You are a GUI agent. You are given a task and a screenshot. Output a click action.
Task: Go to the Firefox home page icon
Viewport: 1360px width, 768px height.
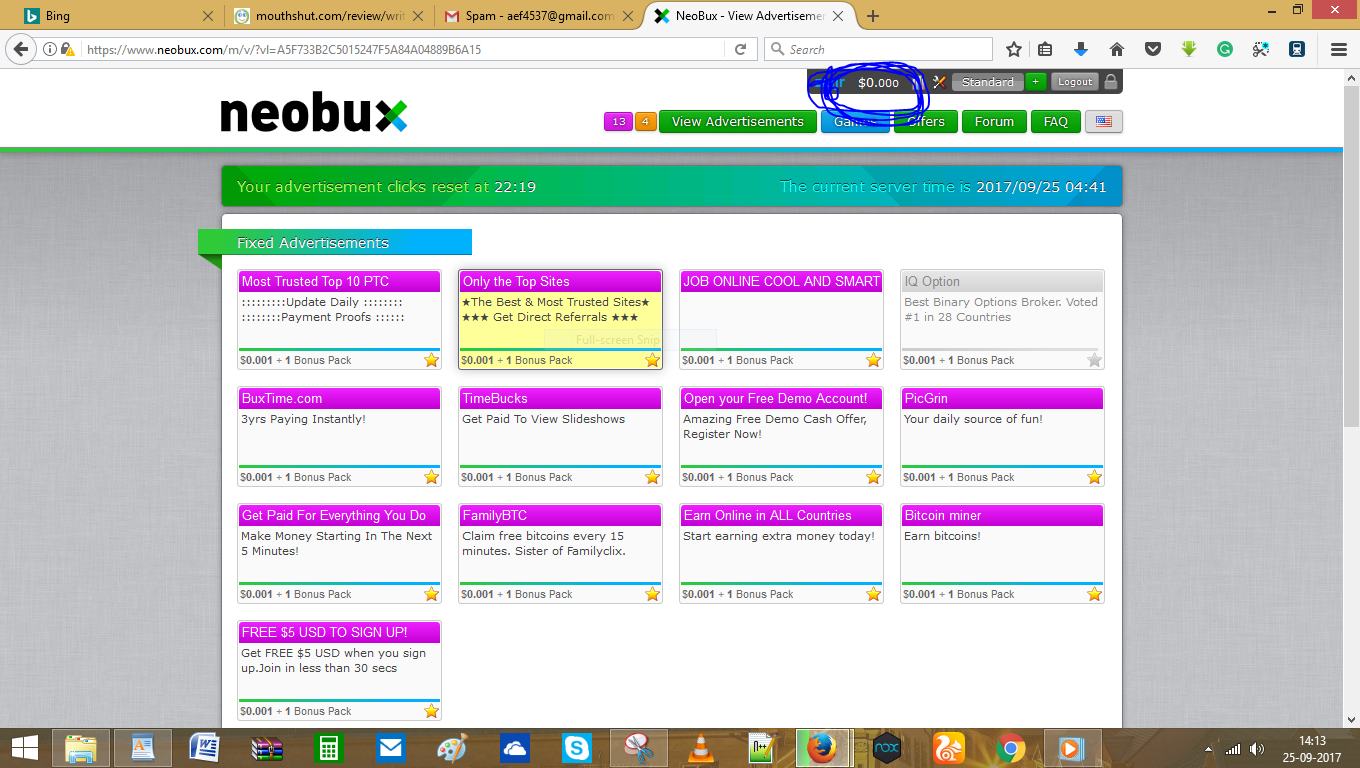(1117, 49)
